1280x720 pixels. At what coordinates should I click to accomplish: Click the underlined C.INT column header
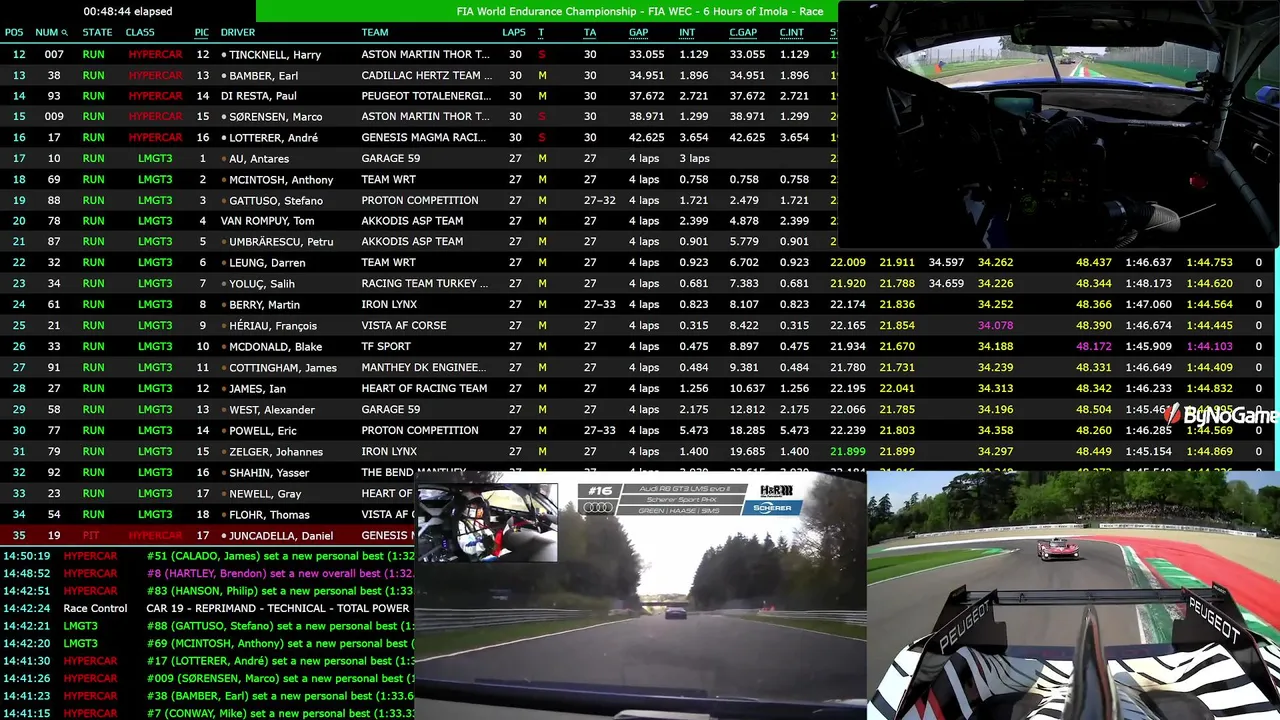point(792,32)
